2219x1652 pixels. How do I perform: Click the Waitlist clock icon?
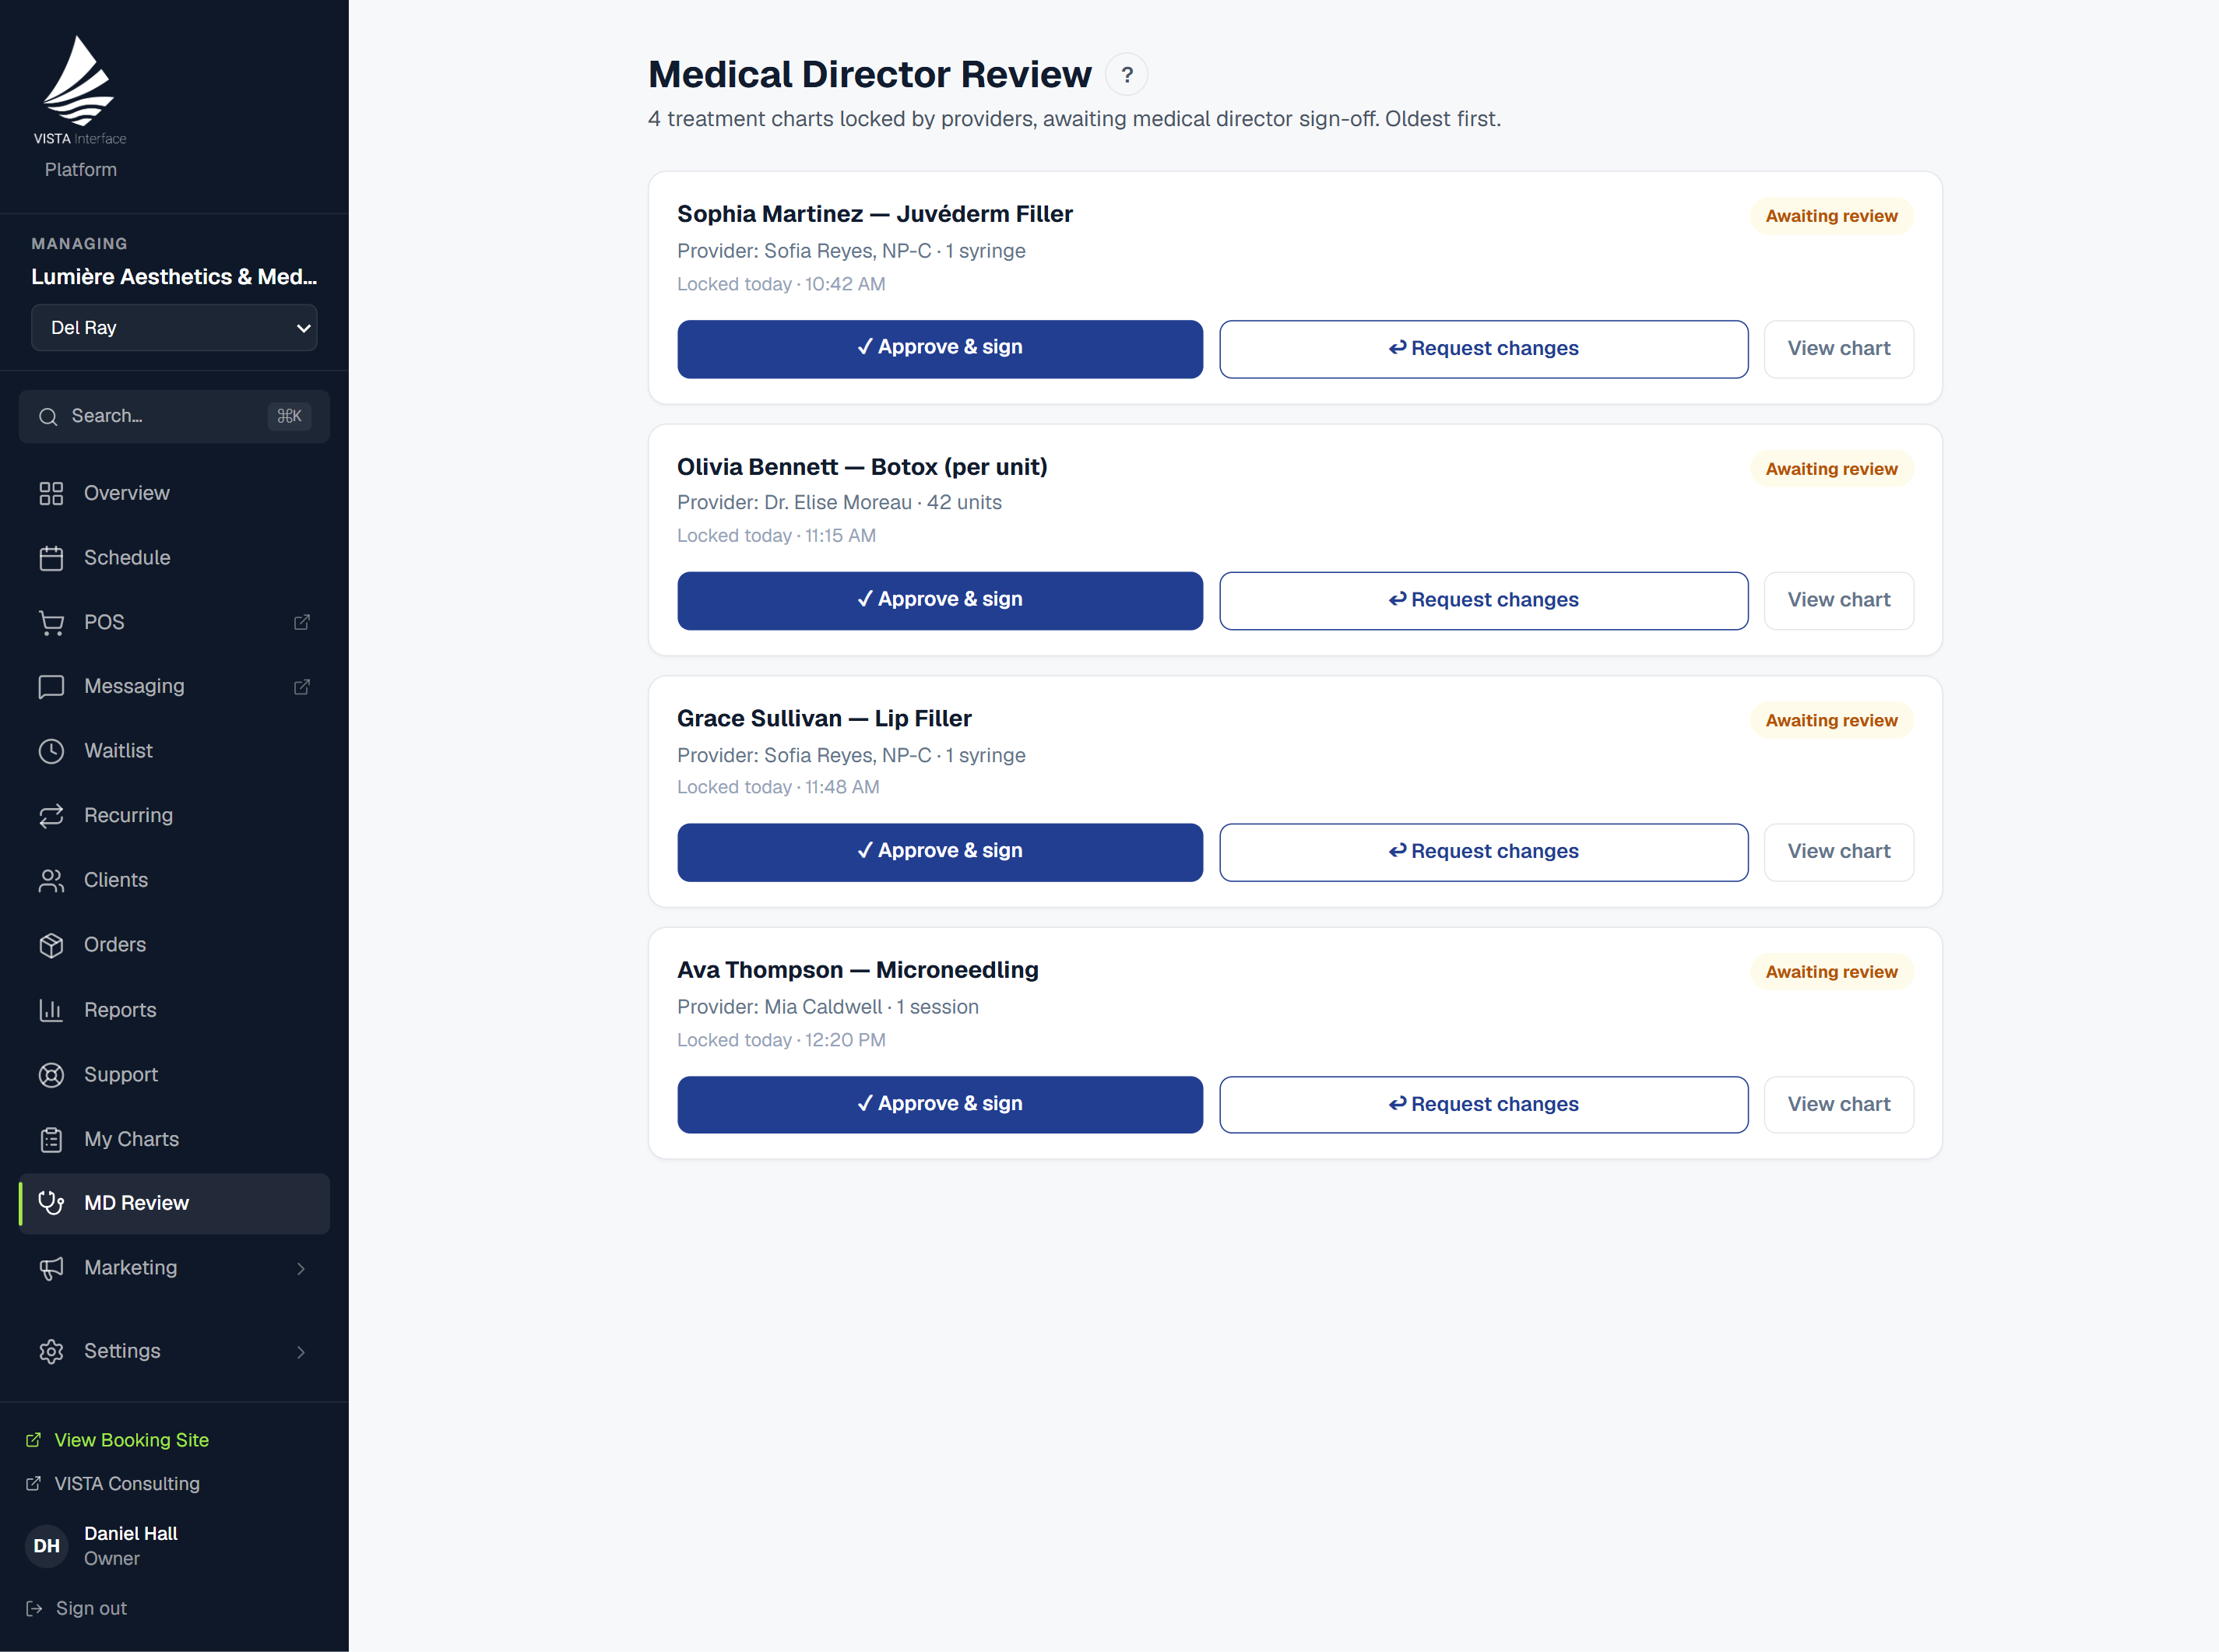click(x=51, y=751)
